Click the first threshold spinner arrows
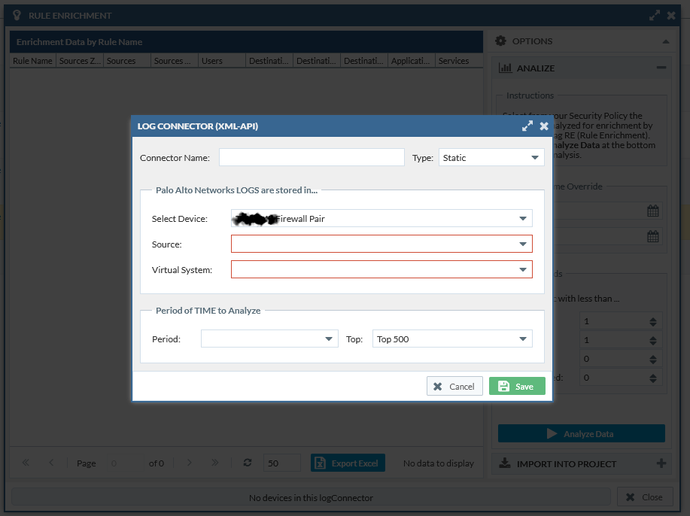Image resolution: width=690 pixels, height=516 pixels. [653, 322]
